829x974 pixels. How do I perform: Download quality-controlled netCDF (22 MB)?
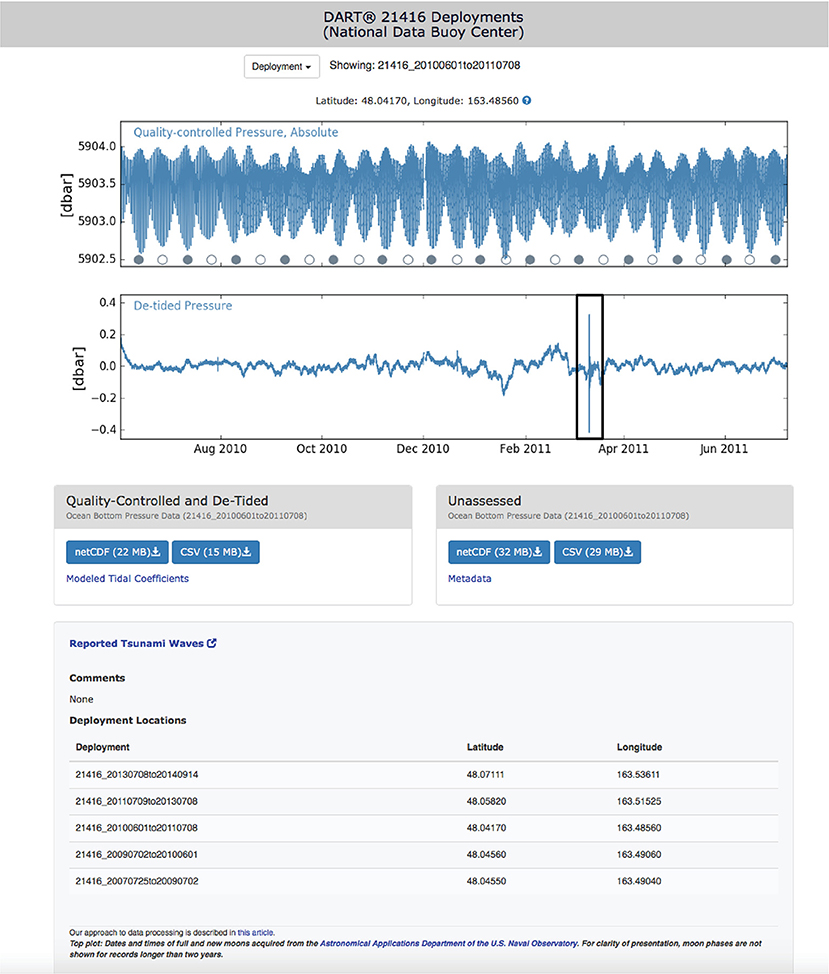coord(117,552)
